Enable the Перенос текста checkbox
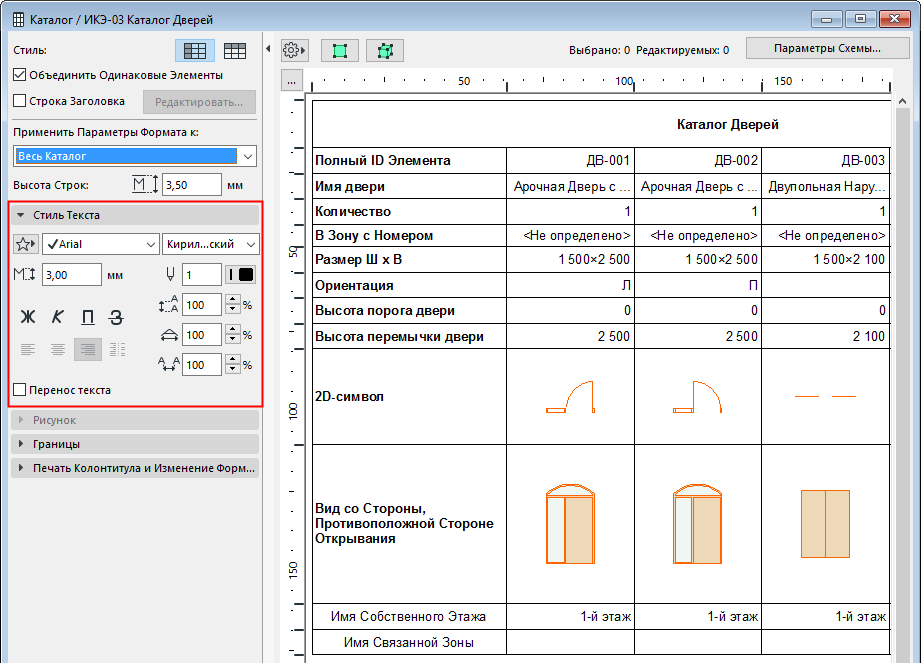The width and height of the screenshot is (921, 663). 20,390
